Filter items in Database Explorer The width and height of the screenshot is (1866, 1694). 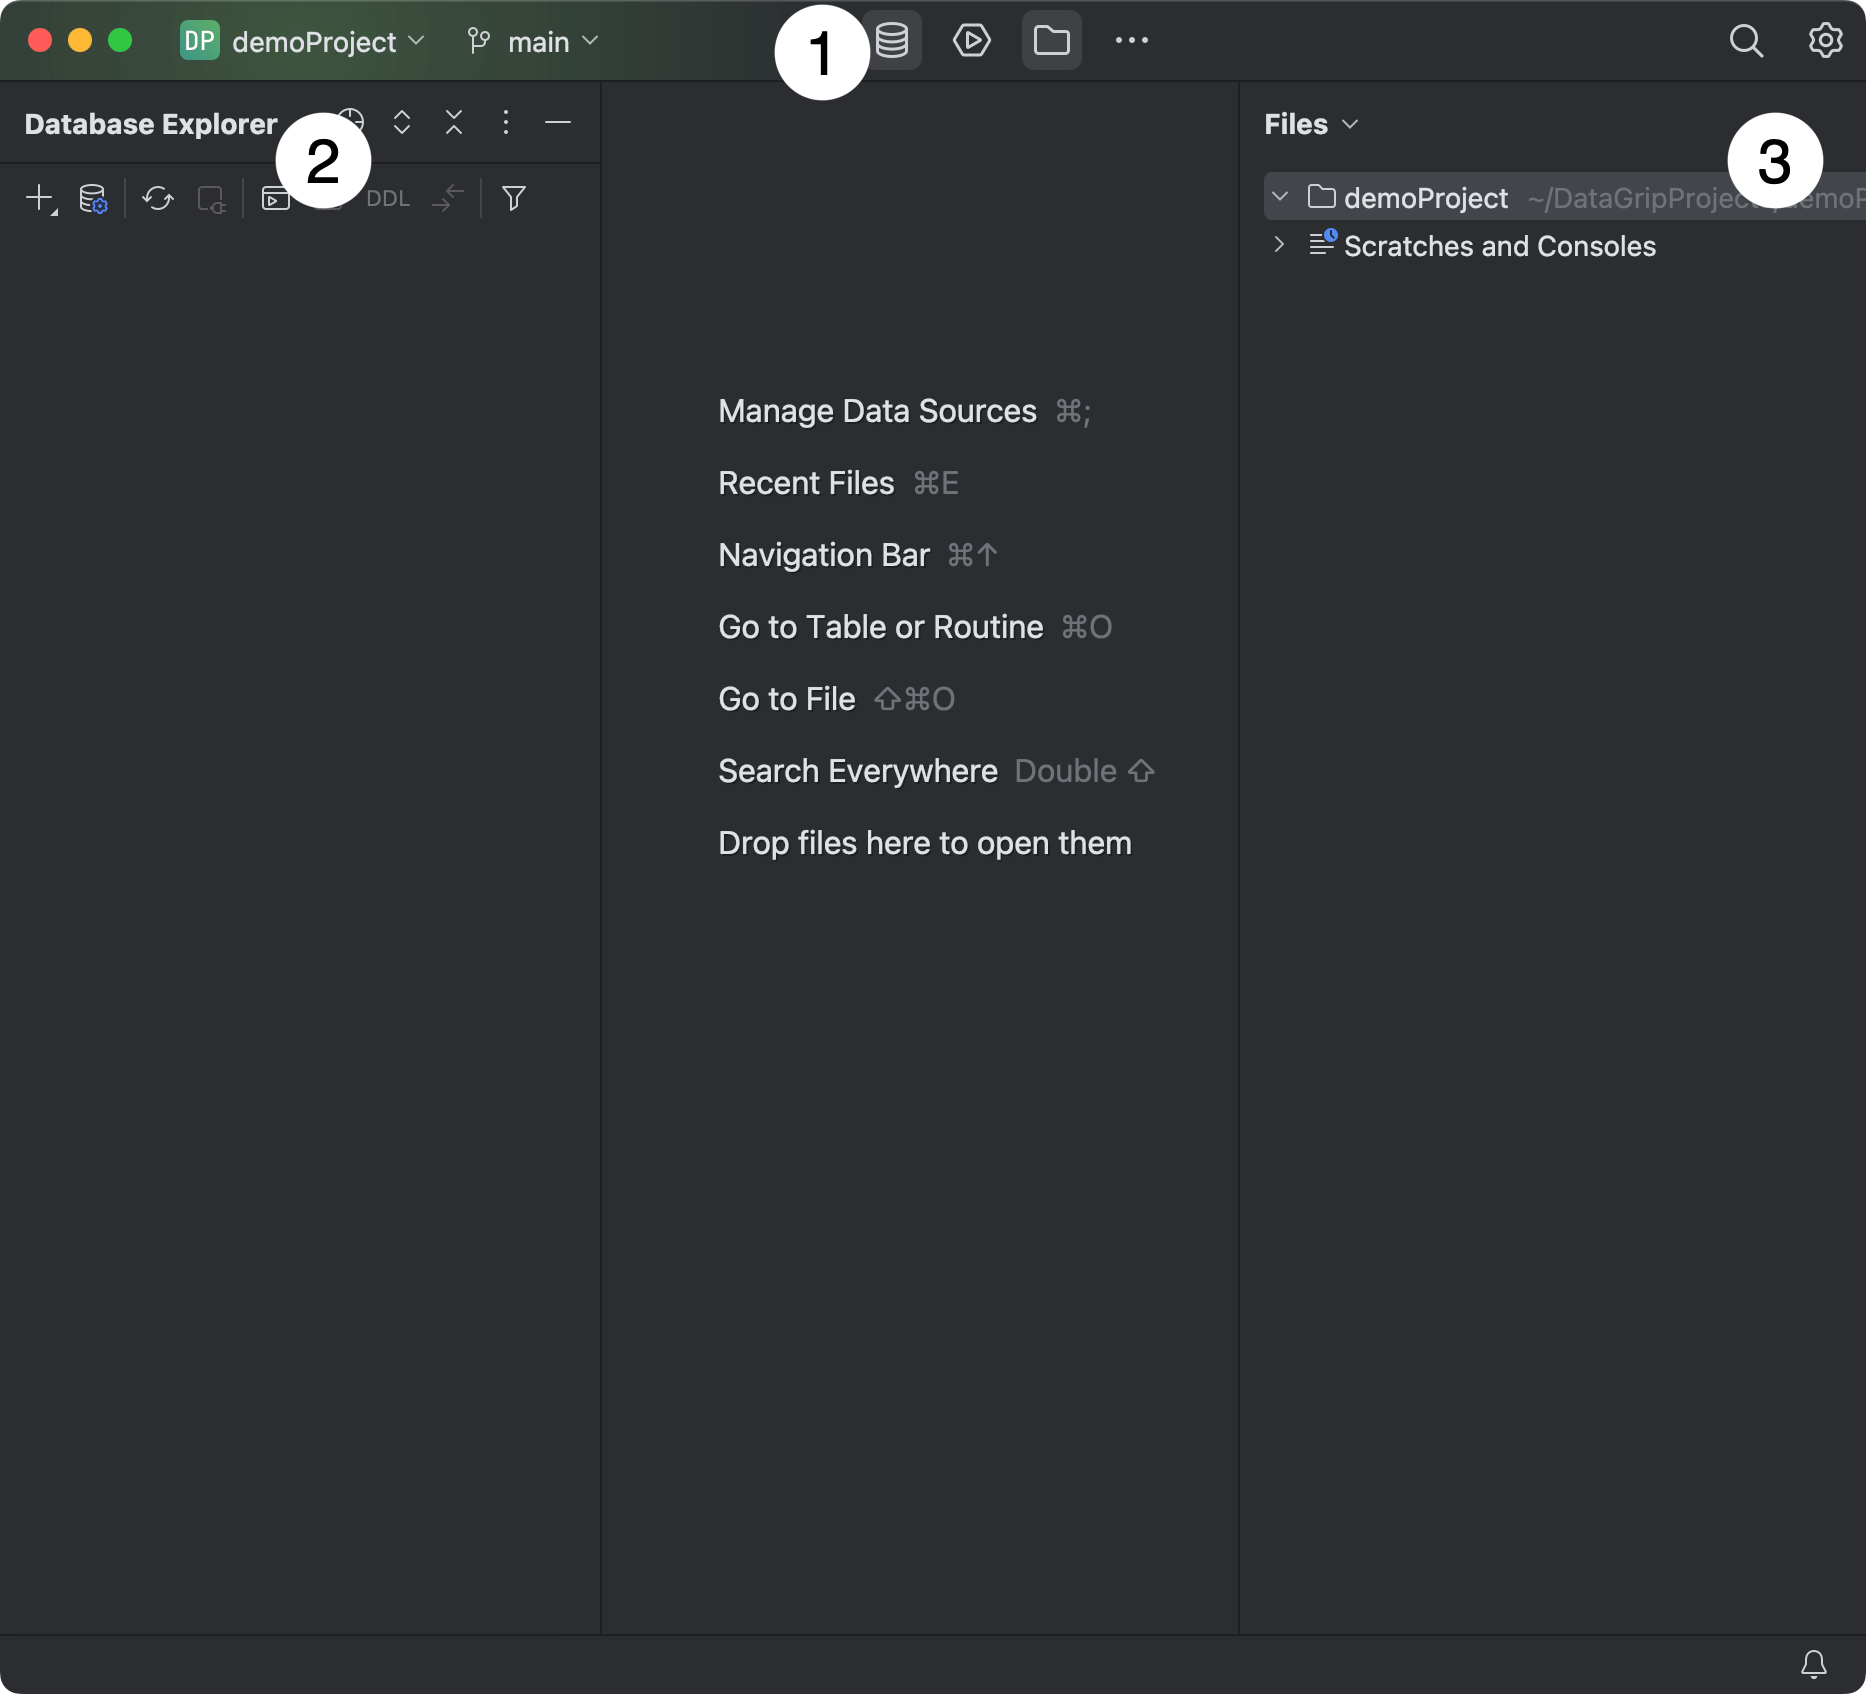coord(513,197)
